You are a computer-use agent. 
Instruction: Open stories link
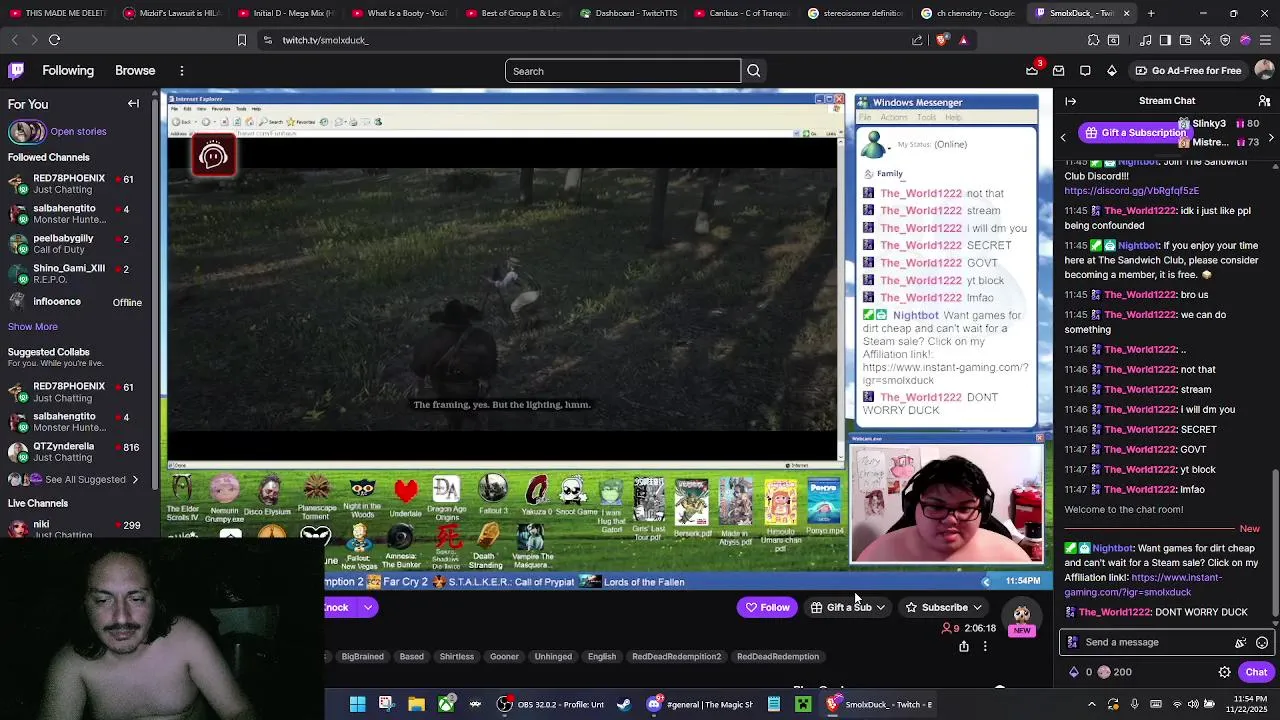(x=78, y=131)
